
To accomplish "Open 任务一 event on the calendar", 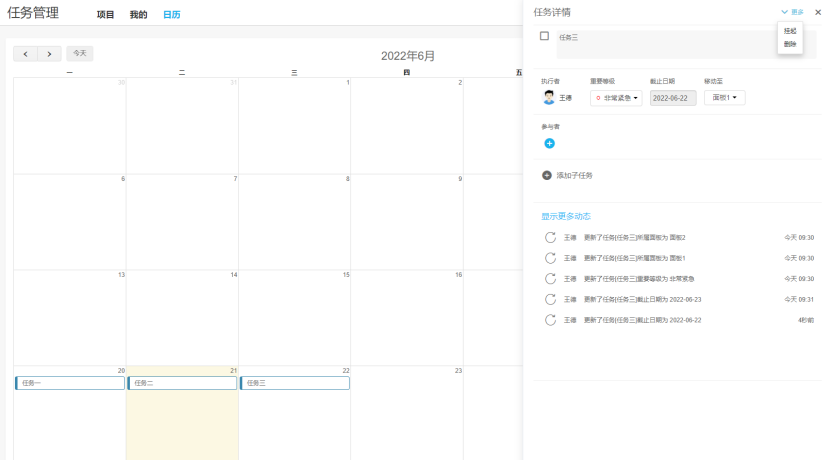I will tap(70, 383).
